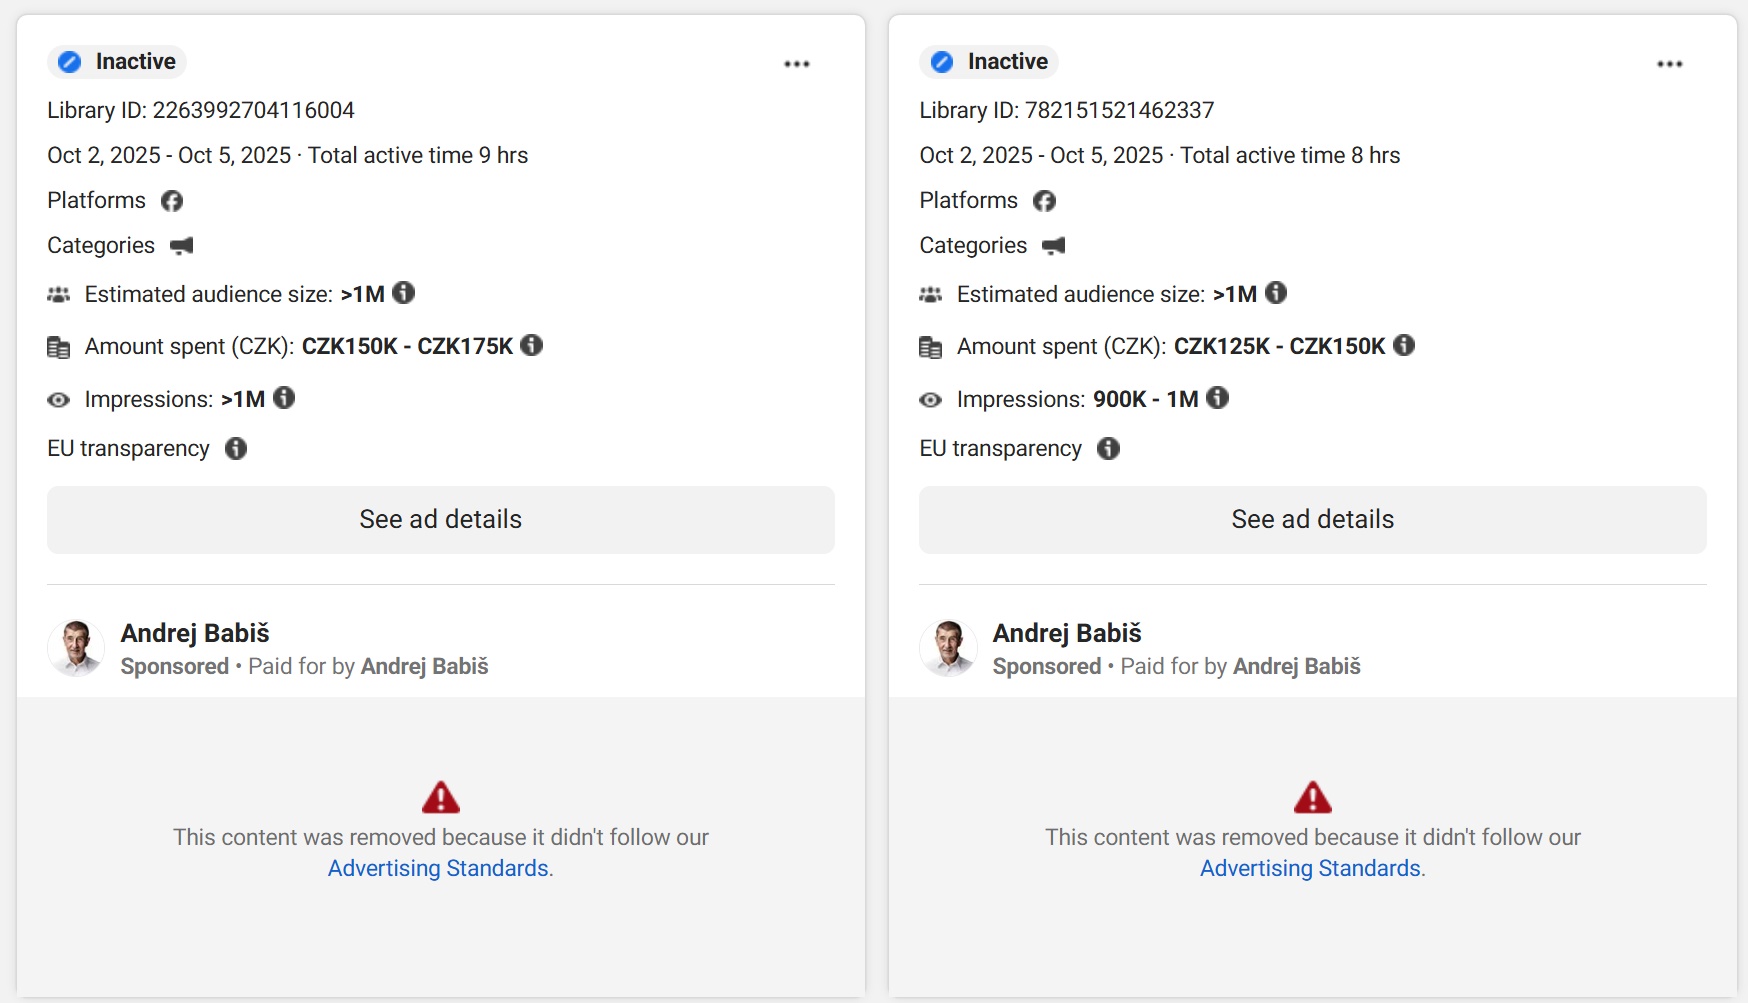Click right card's Estimated audience size info icon
The width and height of the screenshot is (1748, 1003).
pyautogui.click(x=1276, y=293)
